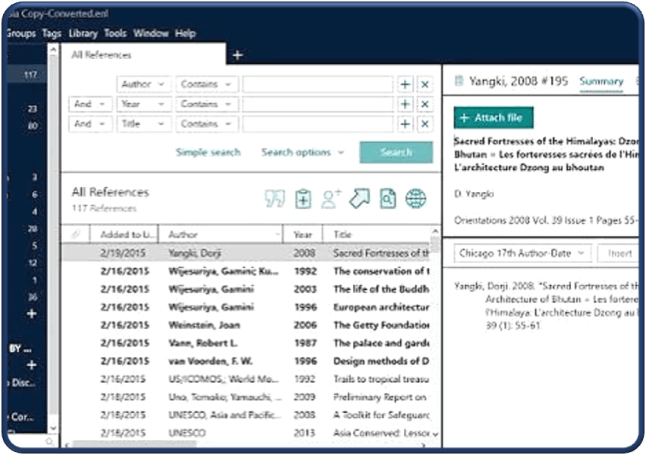Image resolution: width=646 pixels, height=455 pixels.
Task: Open the Chicago 17th Author-Date style dropdown
Action: pos(522,253)
